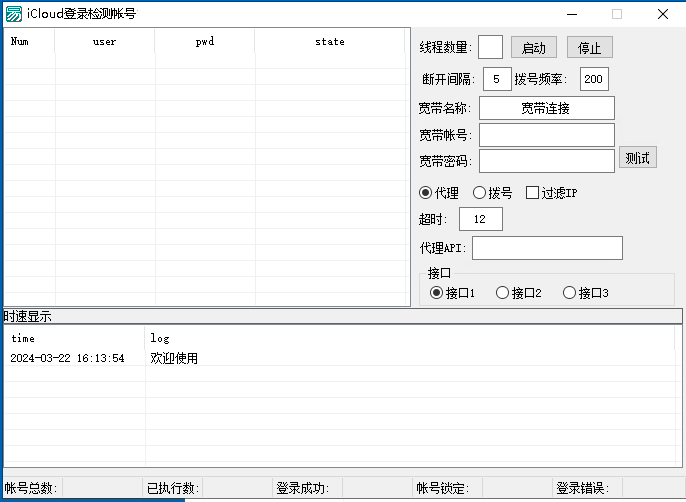Focus the 代理API input field

click(547, 248)
